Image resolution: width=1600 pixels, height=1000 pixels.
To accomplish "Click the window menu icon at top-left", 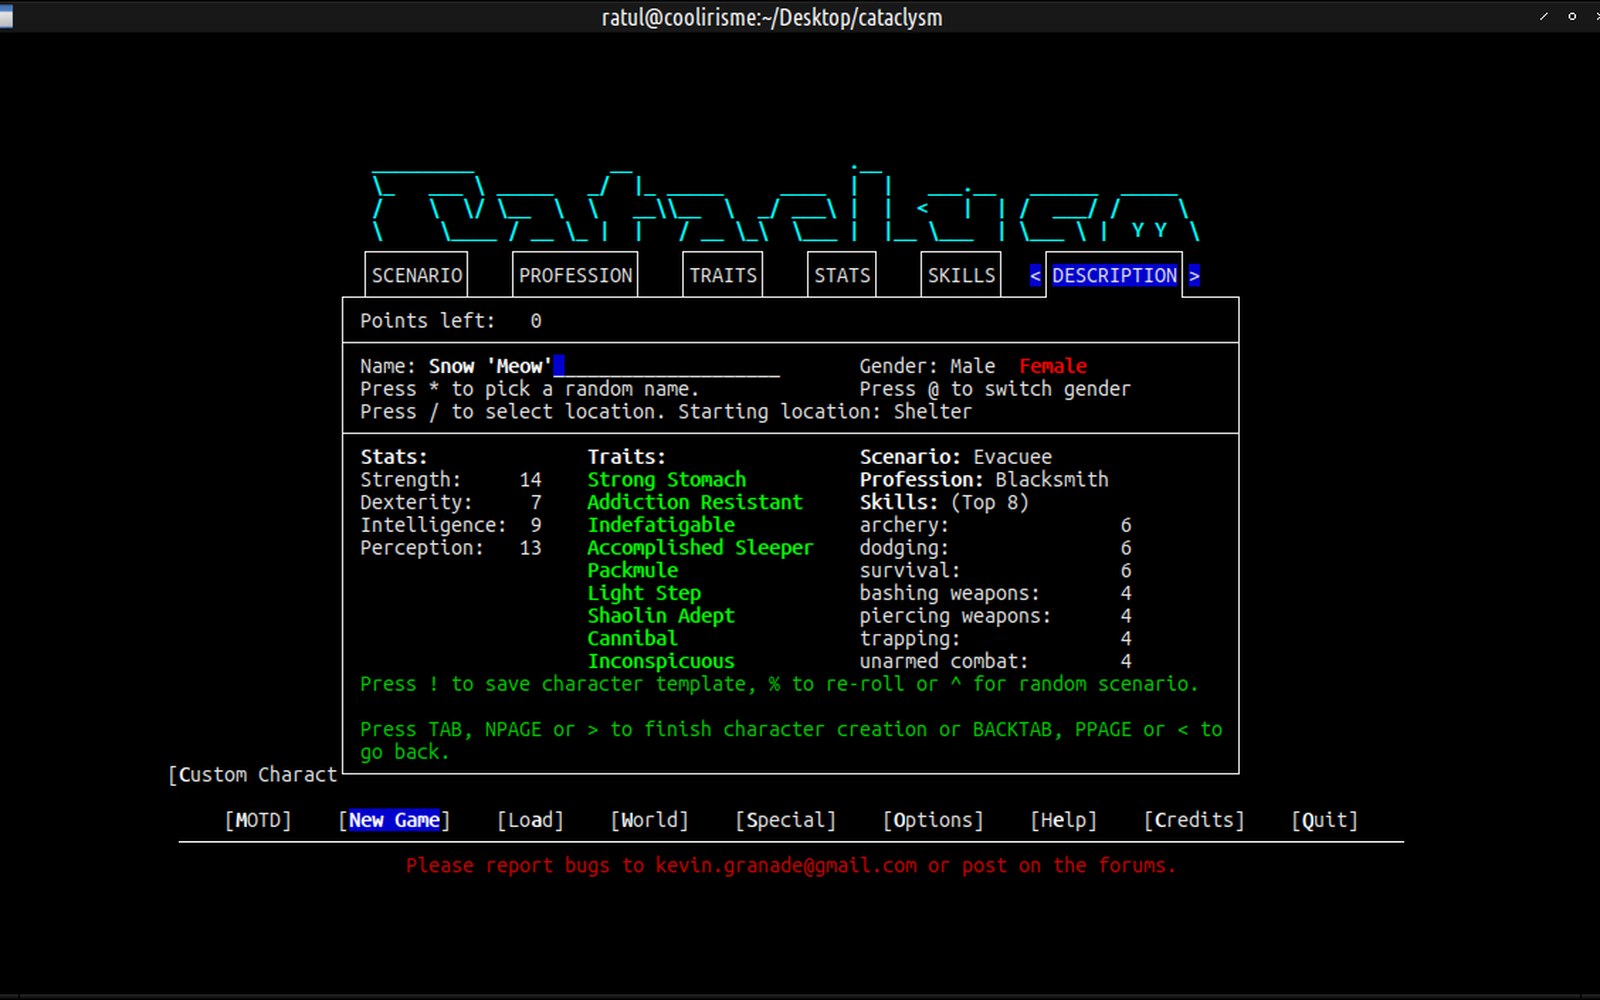I will (x=6, y=17).
